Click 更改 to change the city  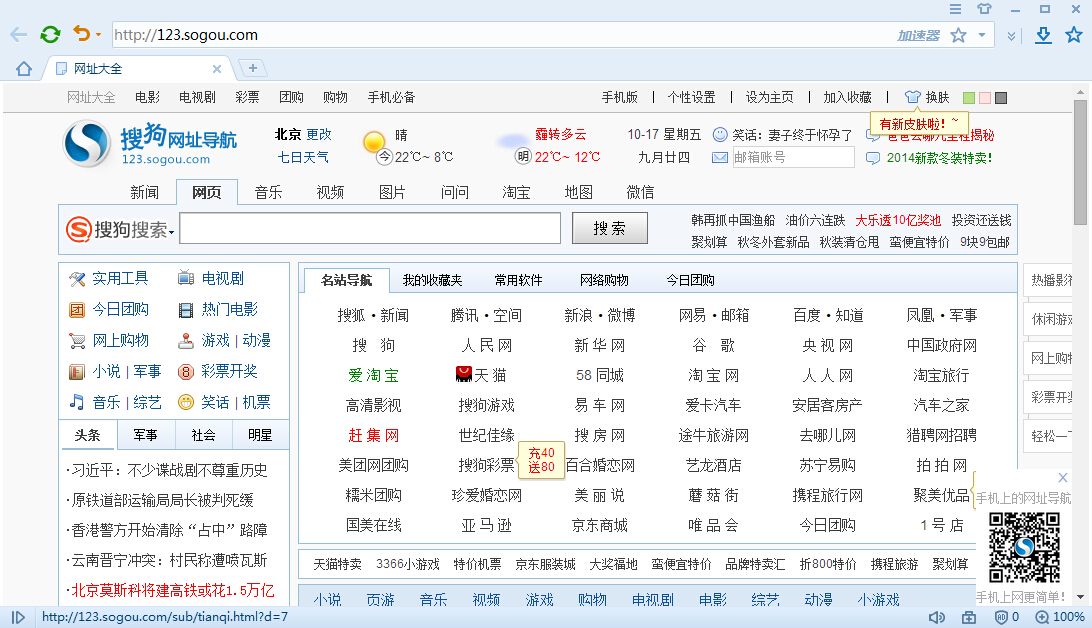[319, 134]
